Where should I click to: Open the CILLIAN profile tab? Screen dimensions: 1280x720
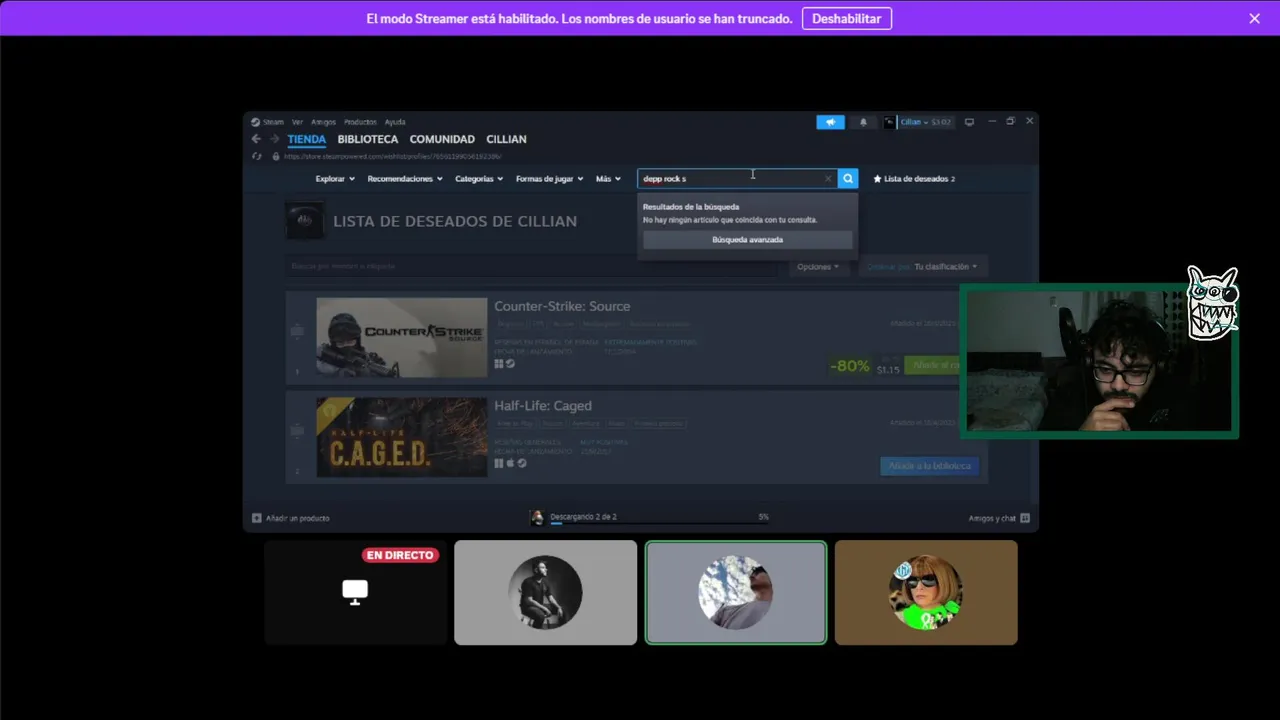pyautogui.click(x=506, y=139)
